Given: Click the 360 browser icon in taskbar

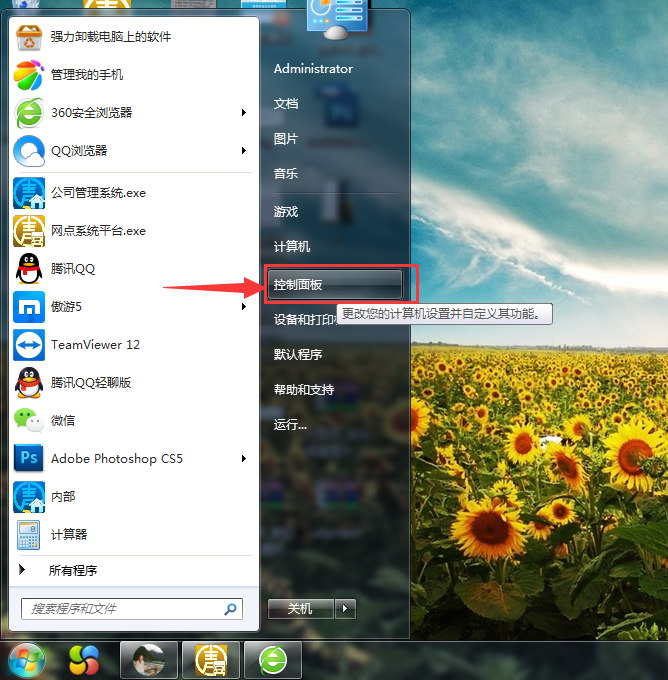Looking at the screenshot, I should click(x=273, y=660).
